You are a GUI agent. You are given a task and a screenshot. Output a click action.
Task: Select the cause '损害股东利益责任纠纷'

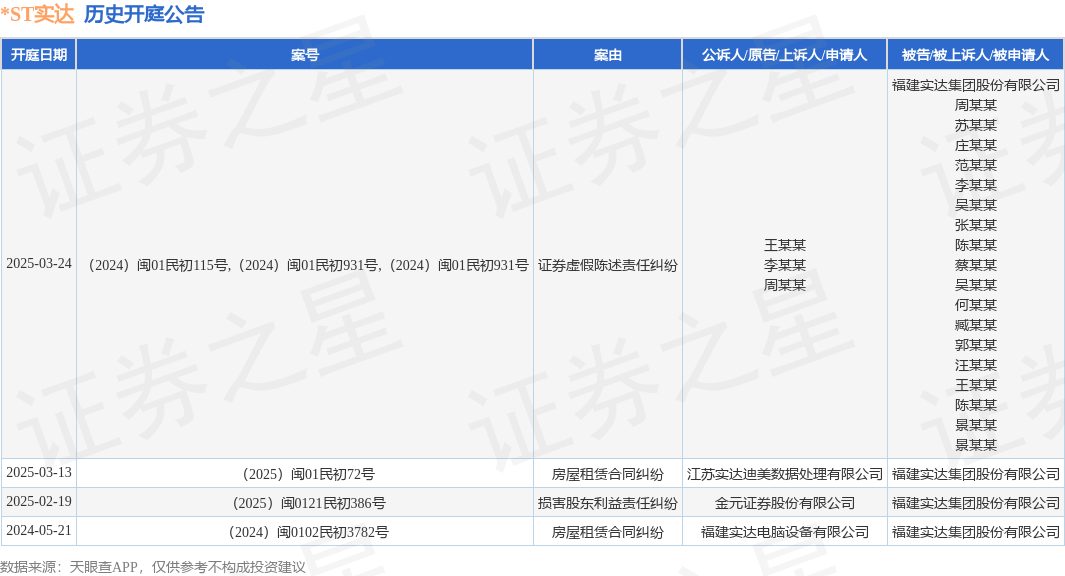point(607,503)
